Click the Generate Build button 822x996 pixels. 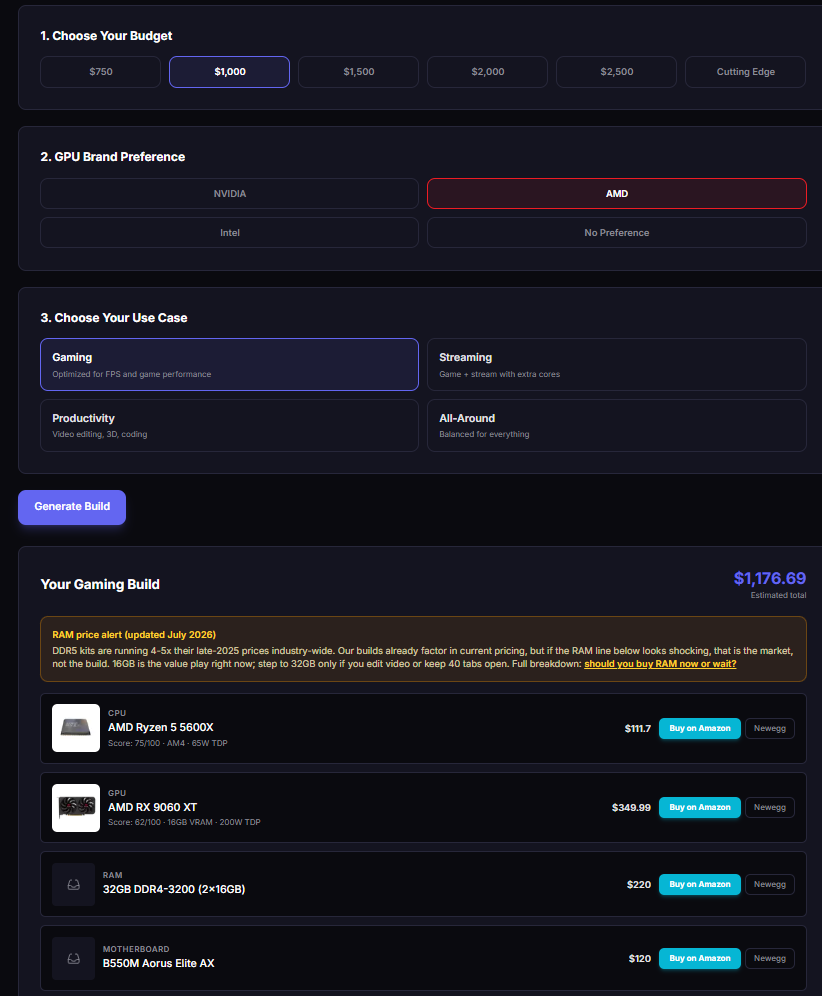point(72,507)
